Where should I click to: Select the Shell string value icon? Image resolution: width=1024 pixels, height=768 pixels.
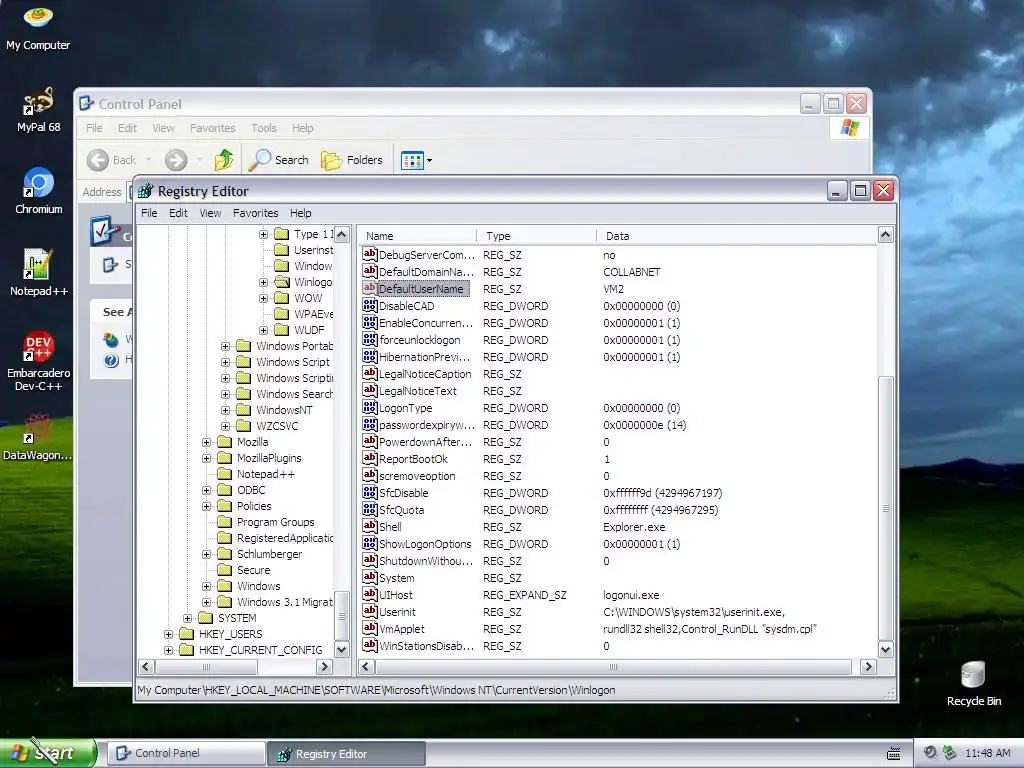pyautogui.click(x=370, y=526)
